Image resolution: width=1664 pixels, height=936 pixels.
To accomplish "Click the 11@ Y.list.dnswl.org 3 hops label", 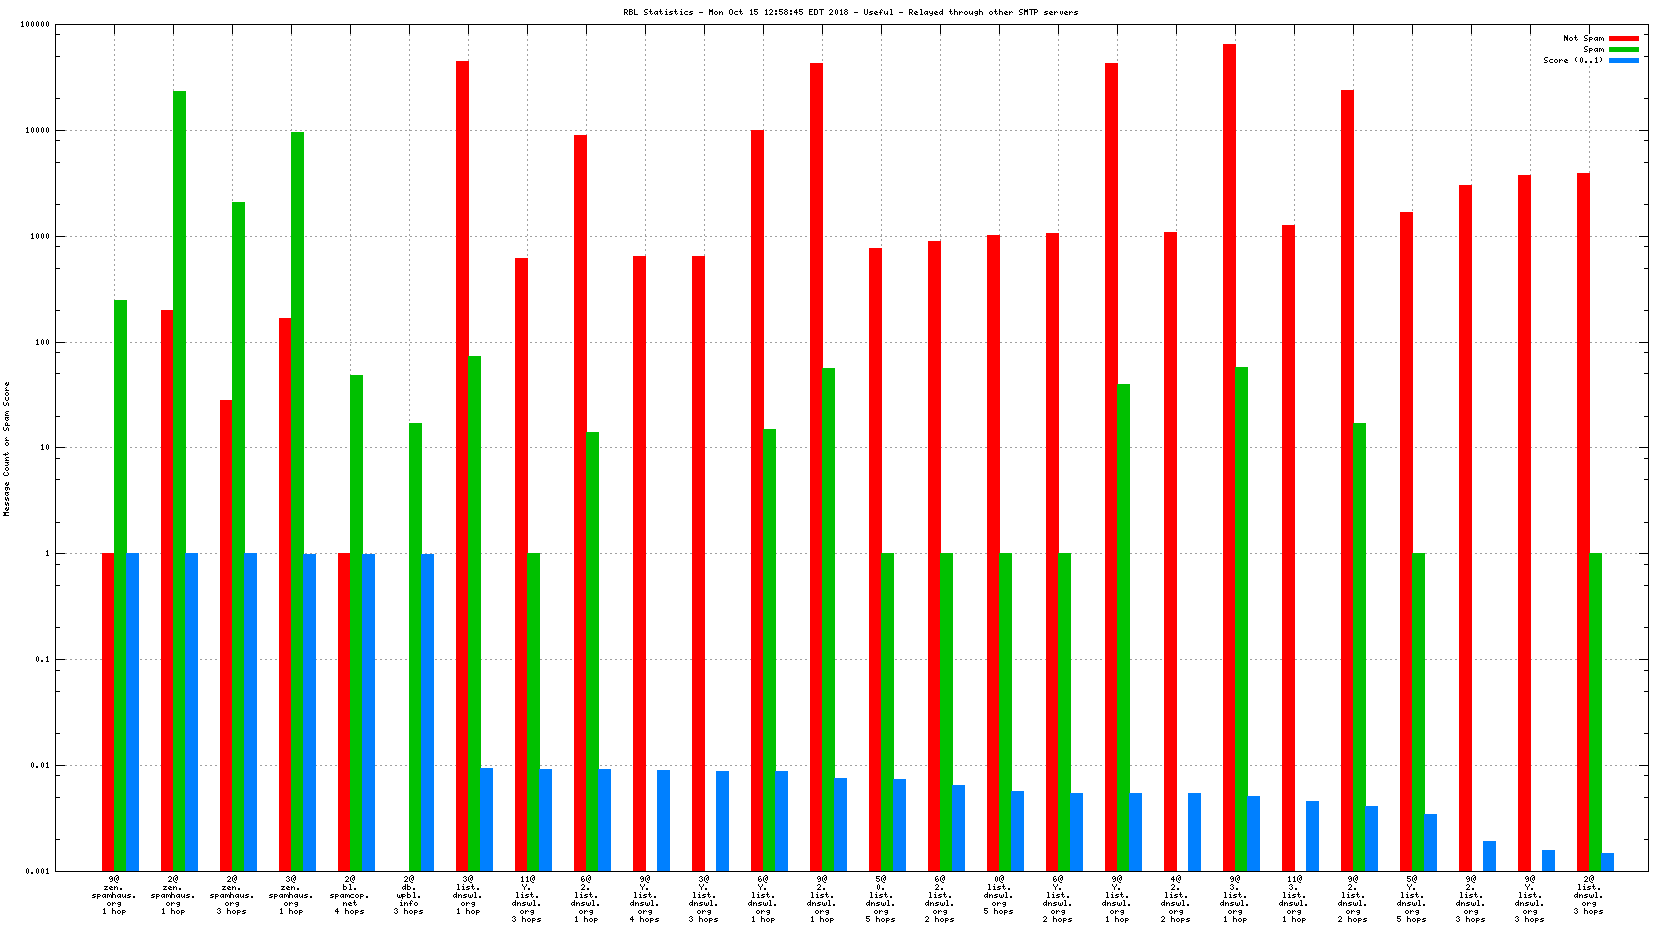I will 527,899.
